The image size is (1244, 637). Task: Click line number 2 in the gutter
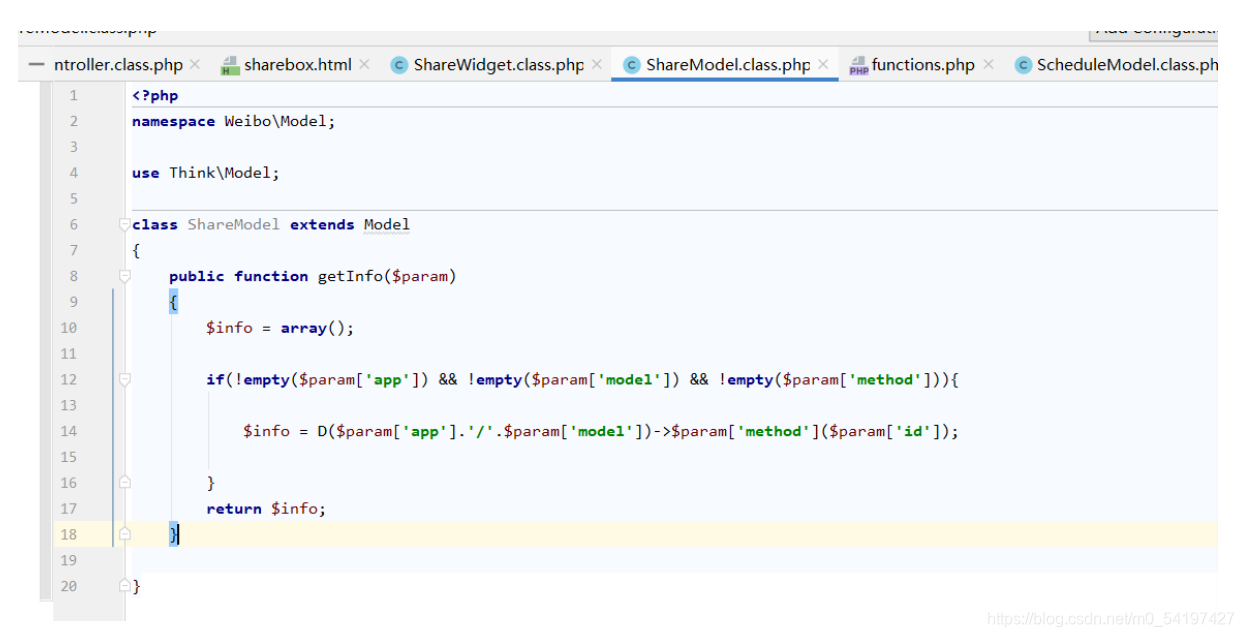[73, 121]
